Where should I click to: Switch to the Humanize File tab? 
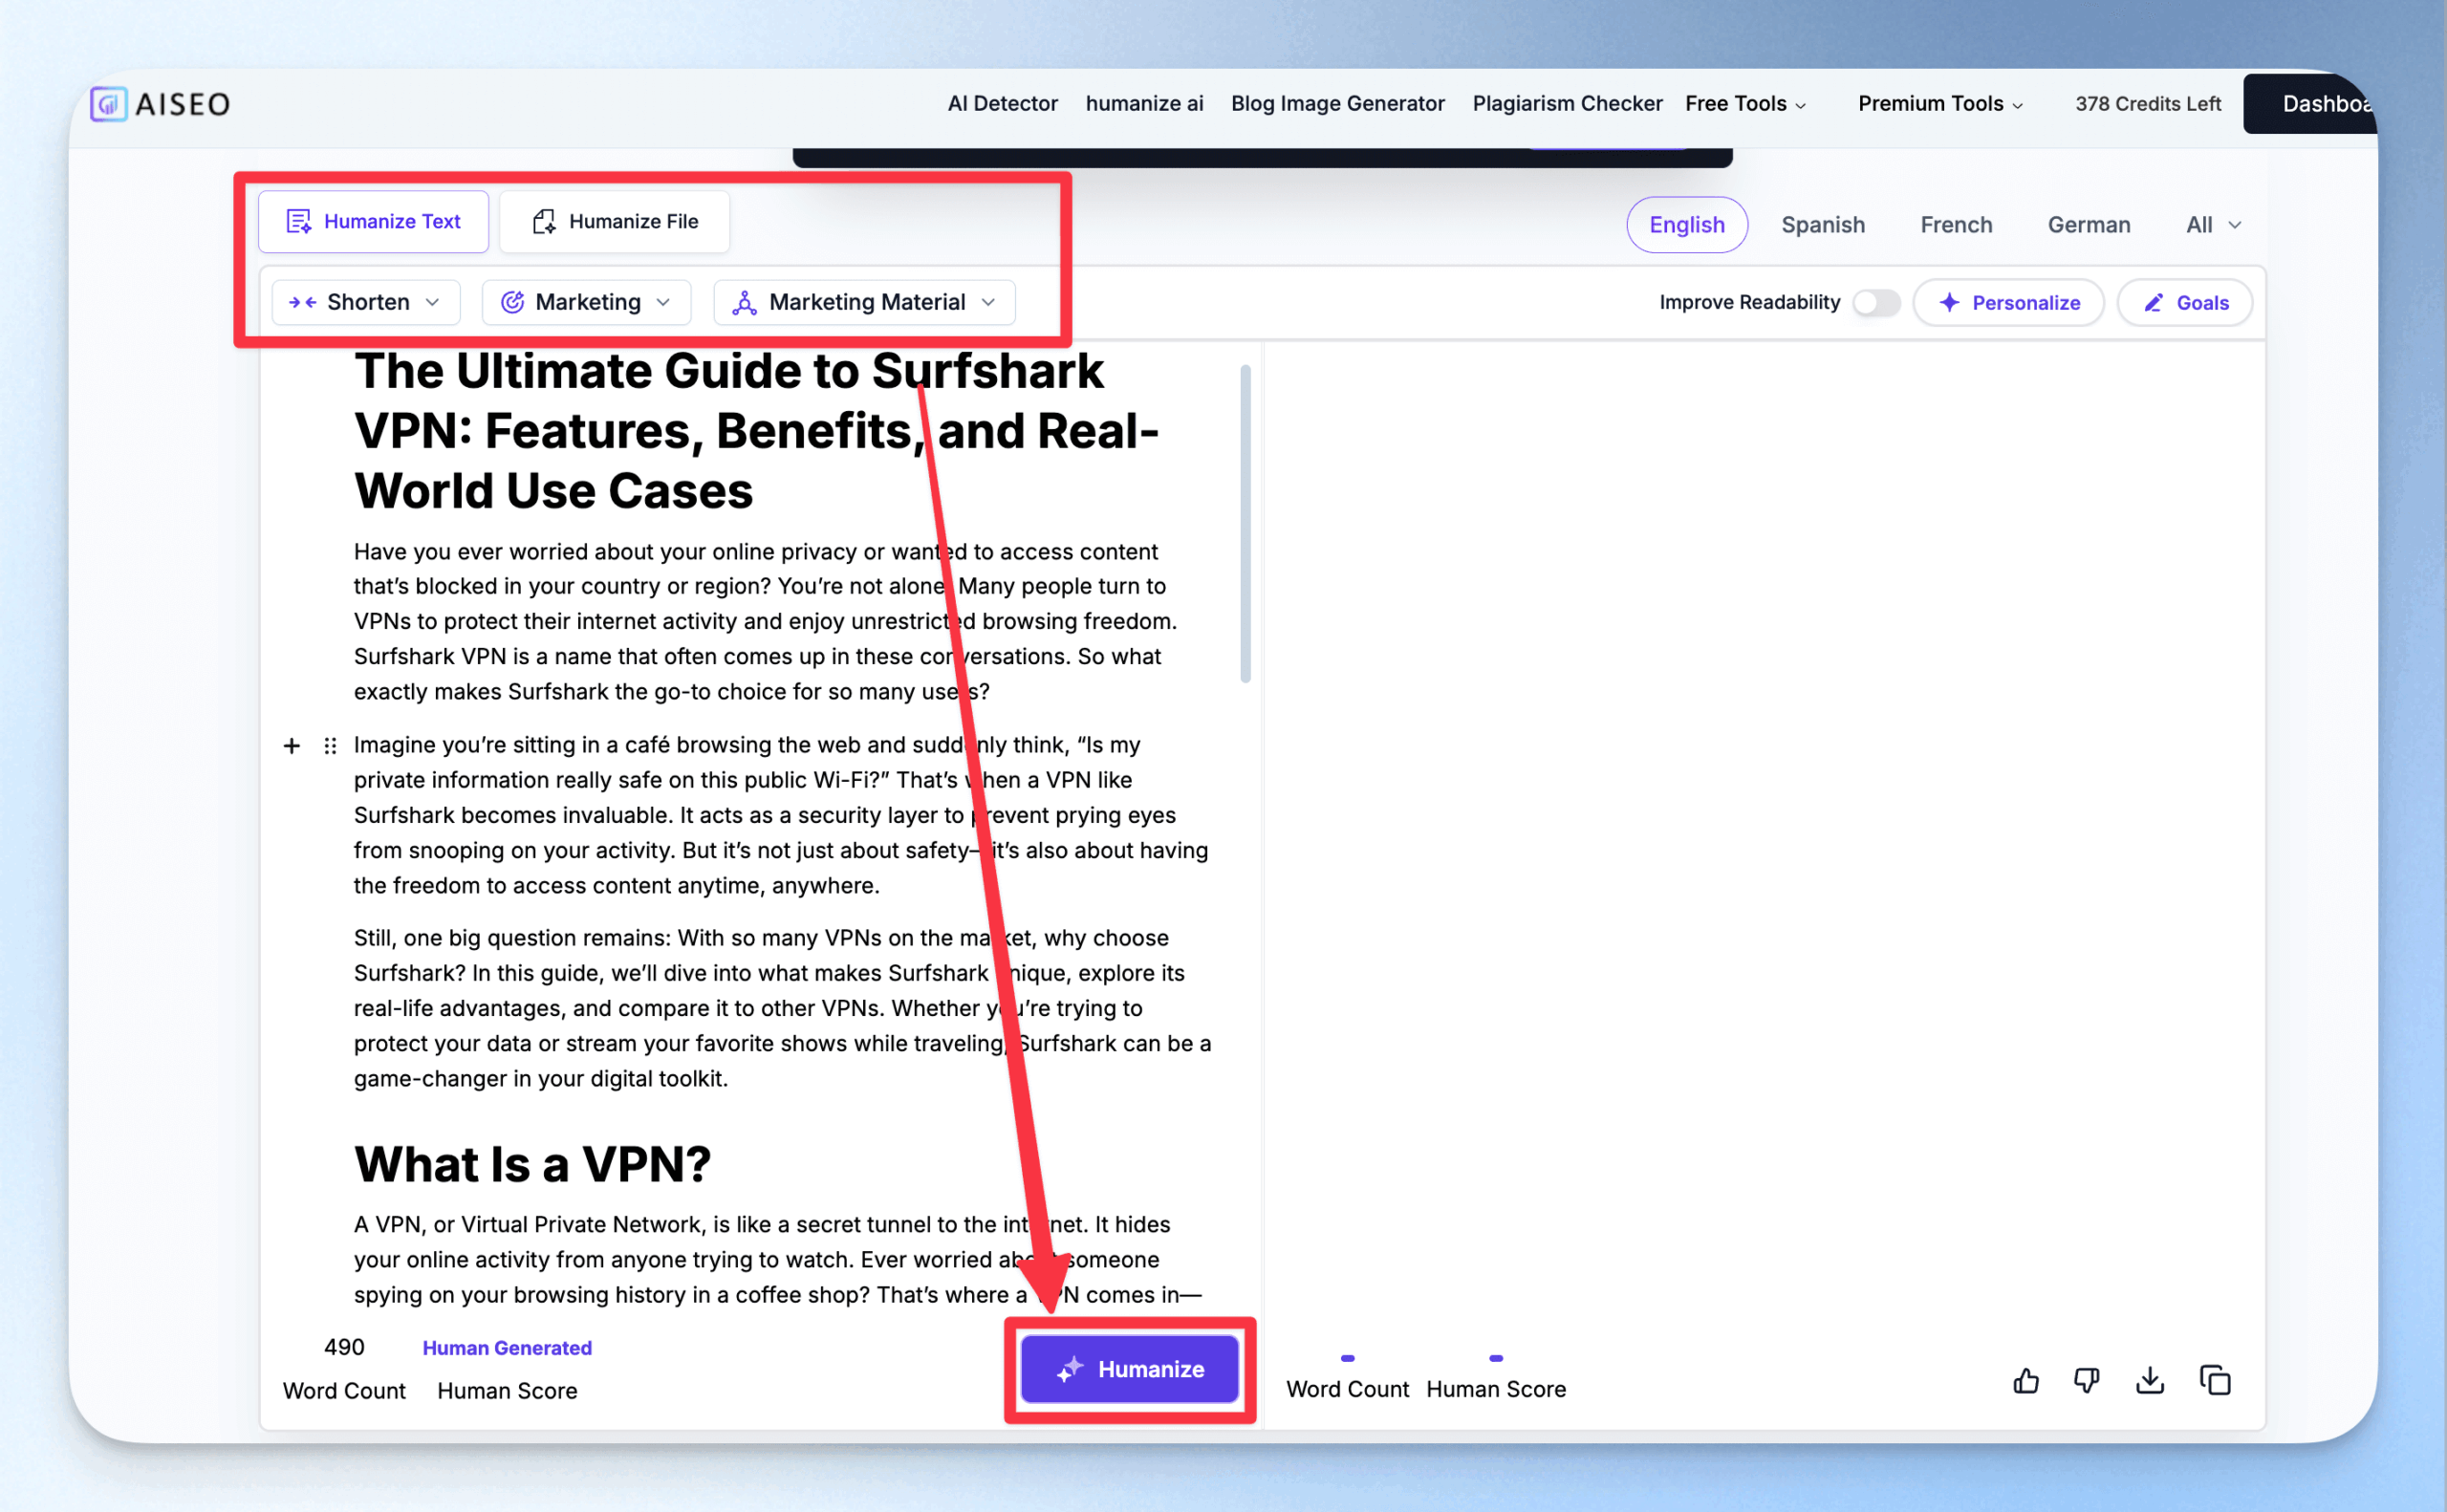point(614,222)
